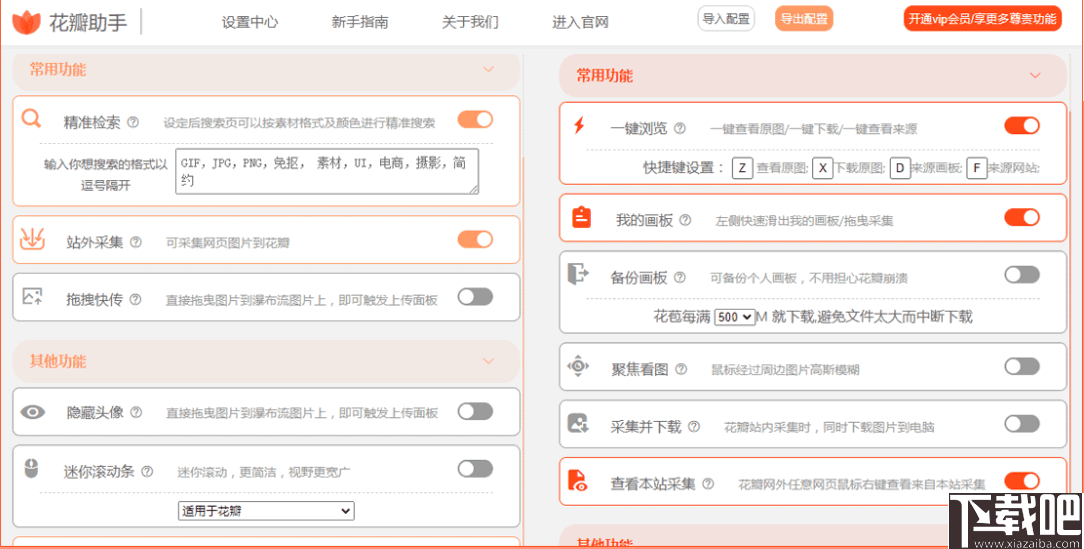This screenshot has height=549, width=1084.
Task: Click the 精准检索 magnifier icon
Action: [31, 119]
